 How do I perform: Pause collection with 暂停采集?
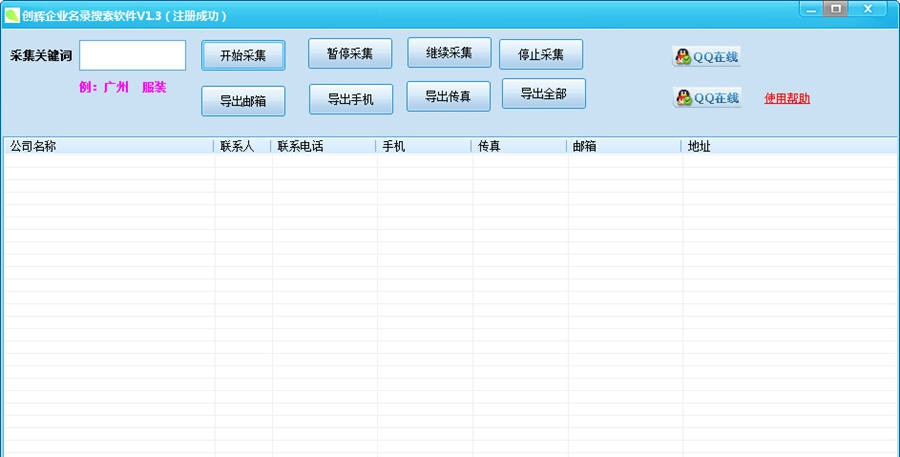(x=350, y=53)
